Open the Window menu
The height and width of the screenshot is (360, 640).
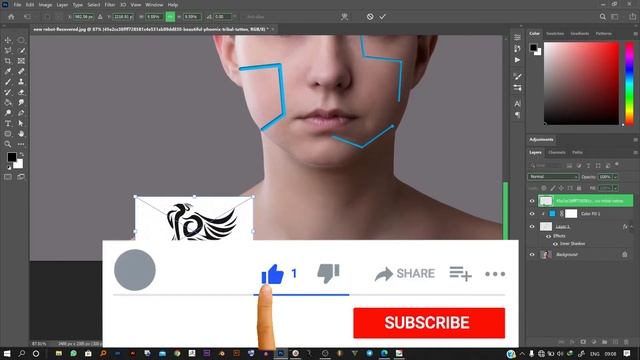[x=154, y=5]
